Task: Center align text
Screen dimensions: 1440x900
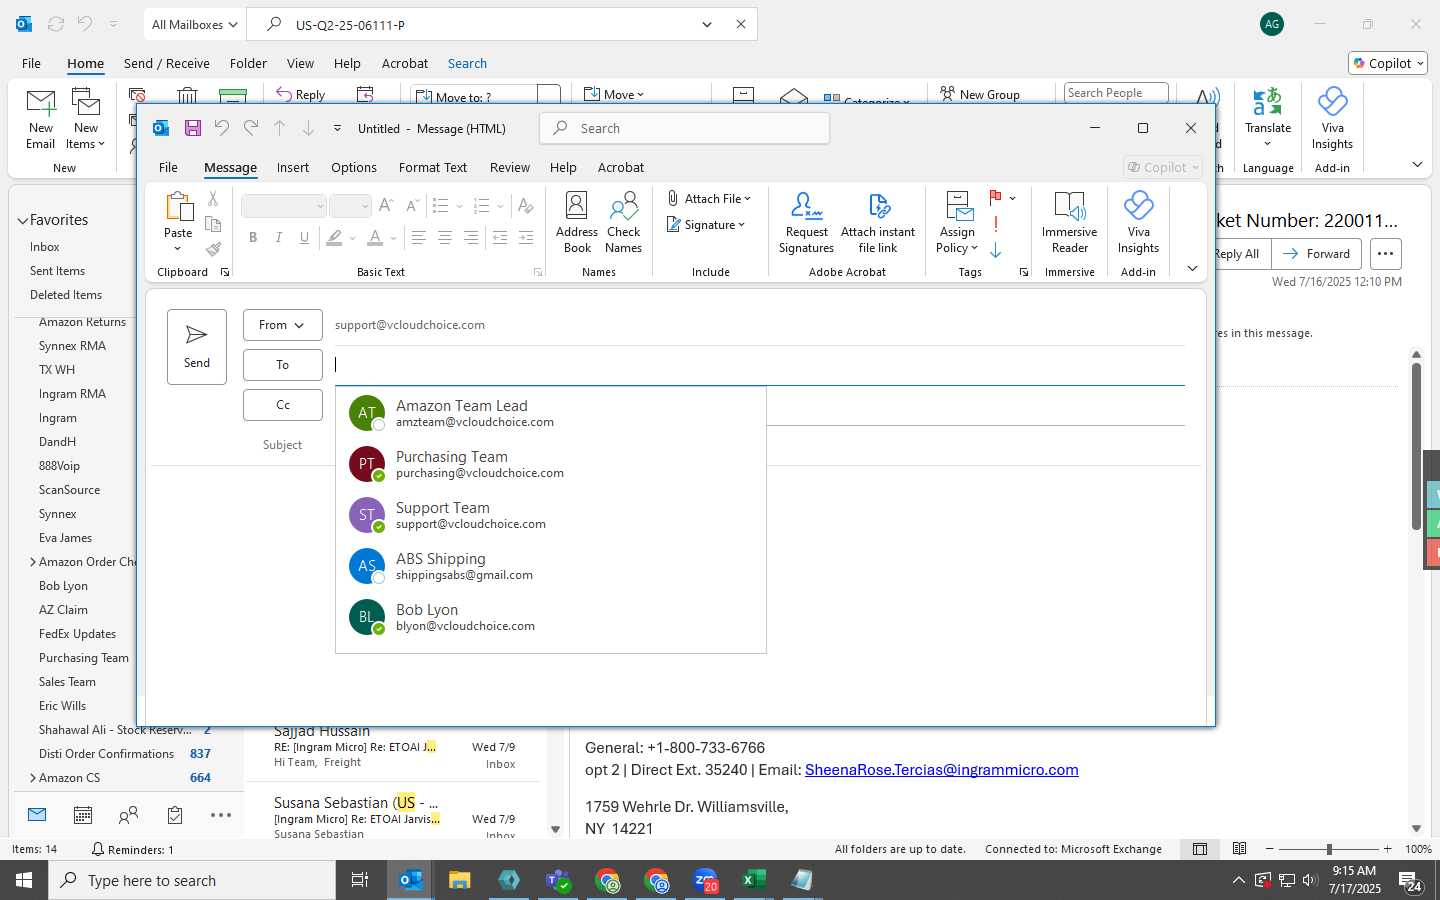Action: pyautogui.click(x=445, y=238)
